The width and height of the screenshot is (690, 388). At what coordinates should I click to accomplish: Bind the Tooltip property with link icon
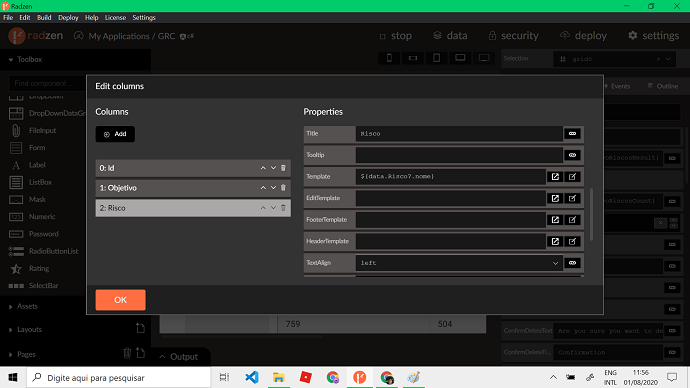[x=573, y=155]
